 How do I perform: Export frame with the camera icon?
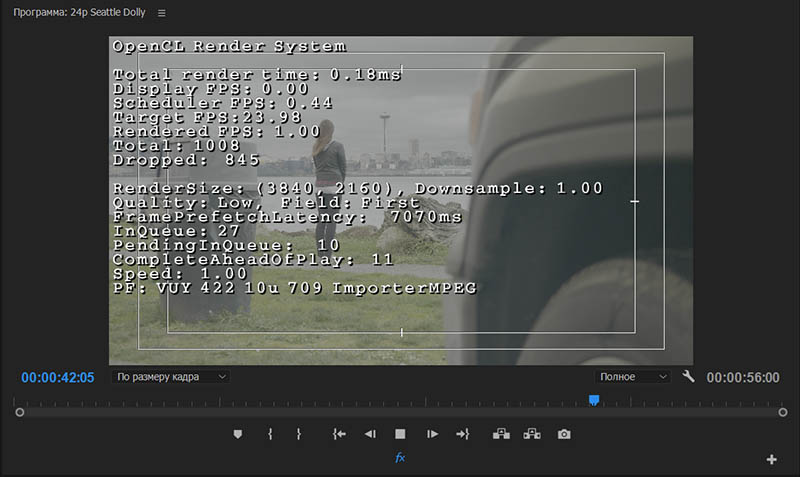coord(564,434)
